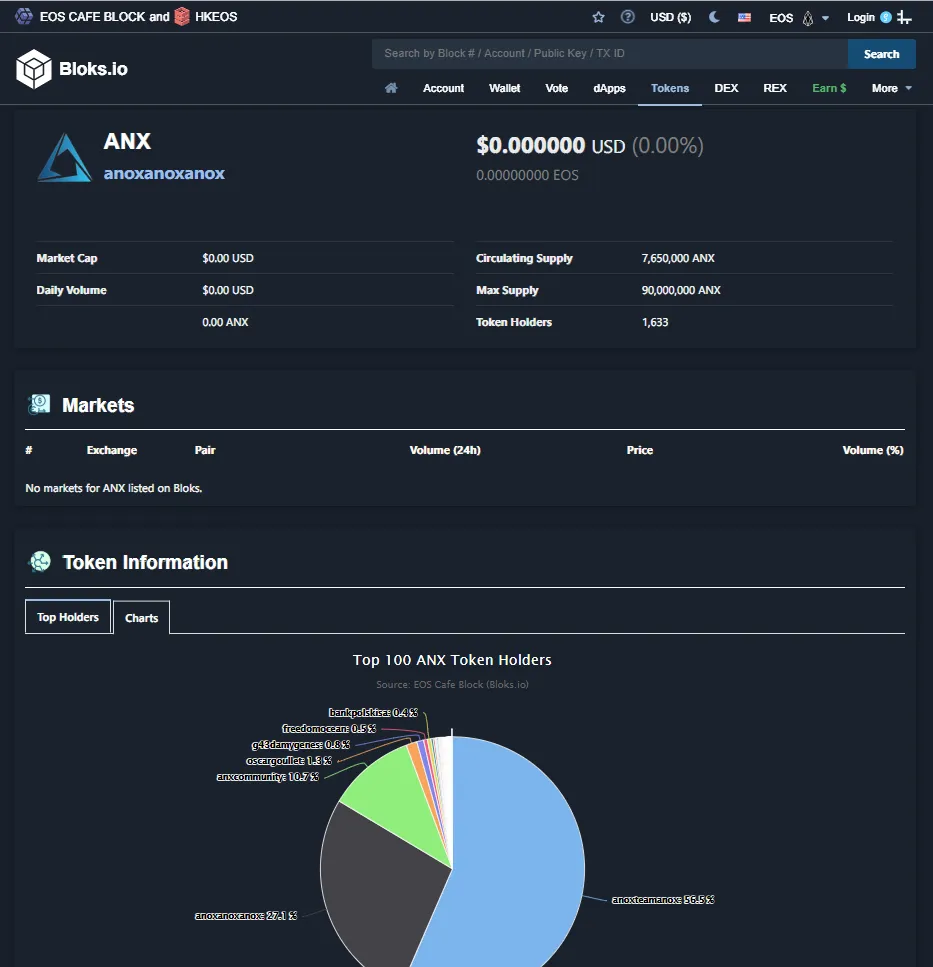Open the HKEOS link
Image resolution: width=933 pixels, height=967 pixels.
216,17
